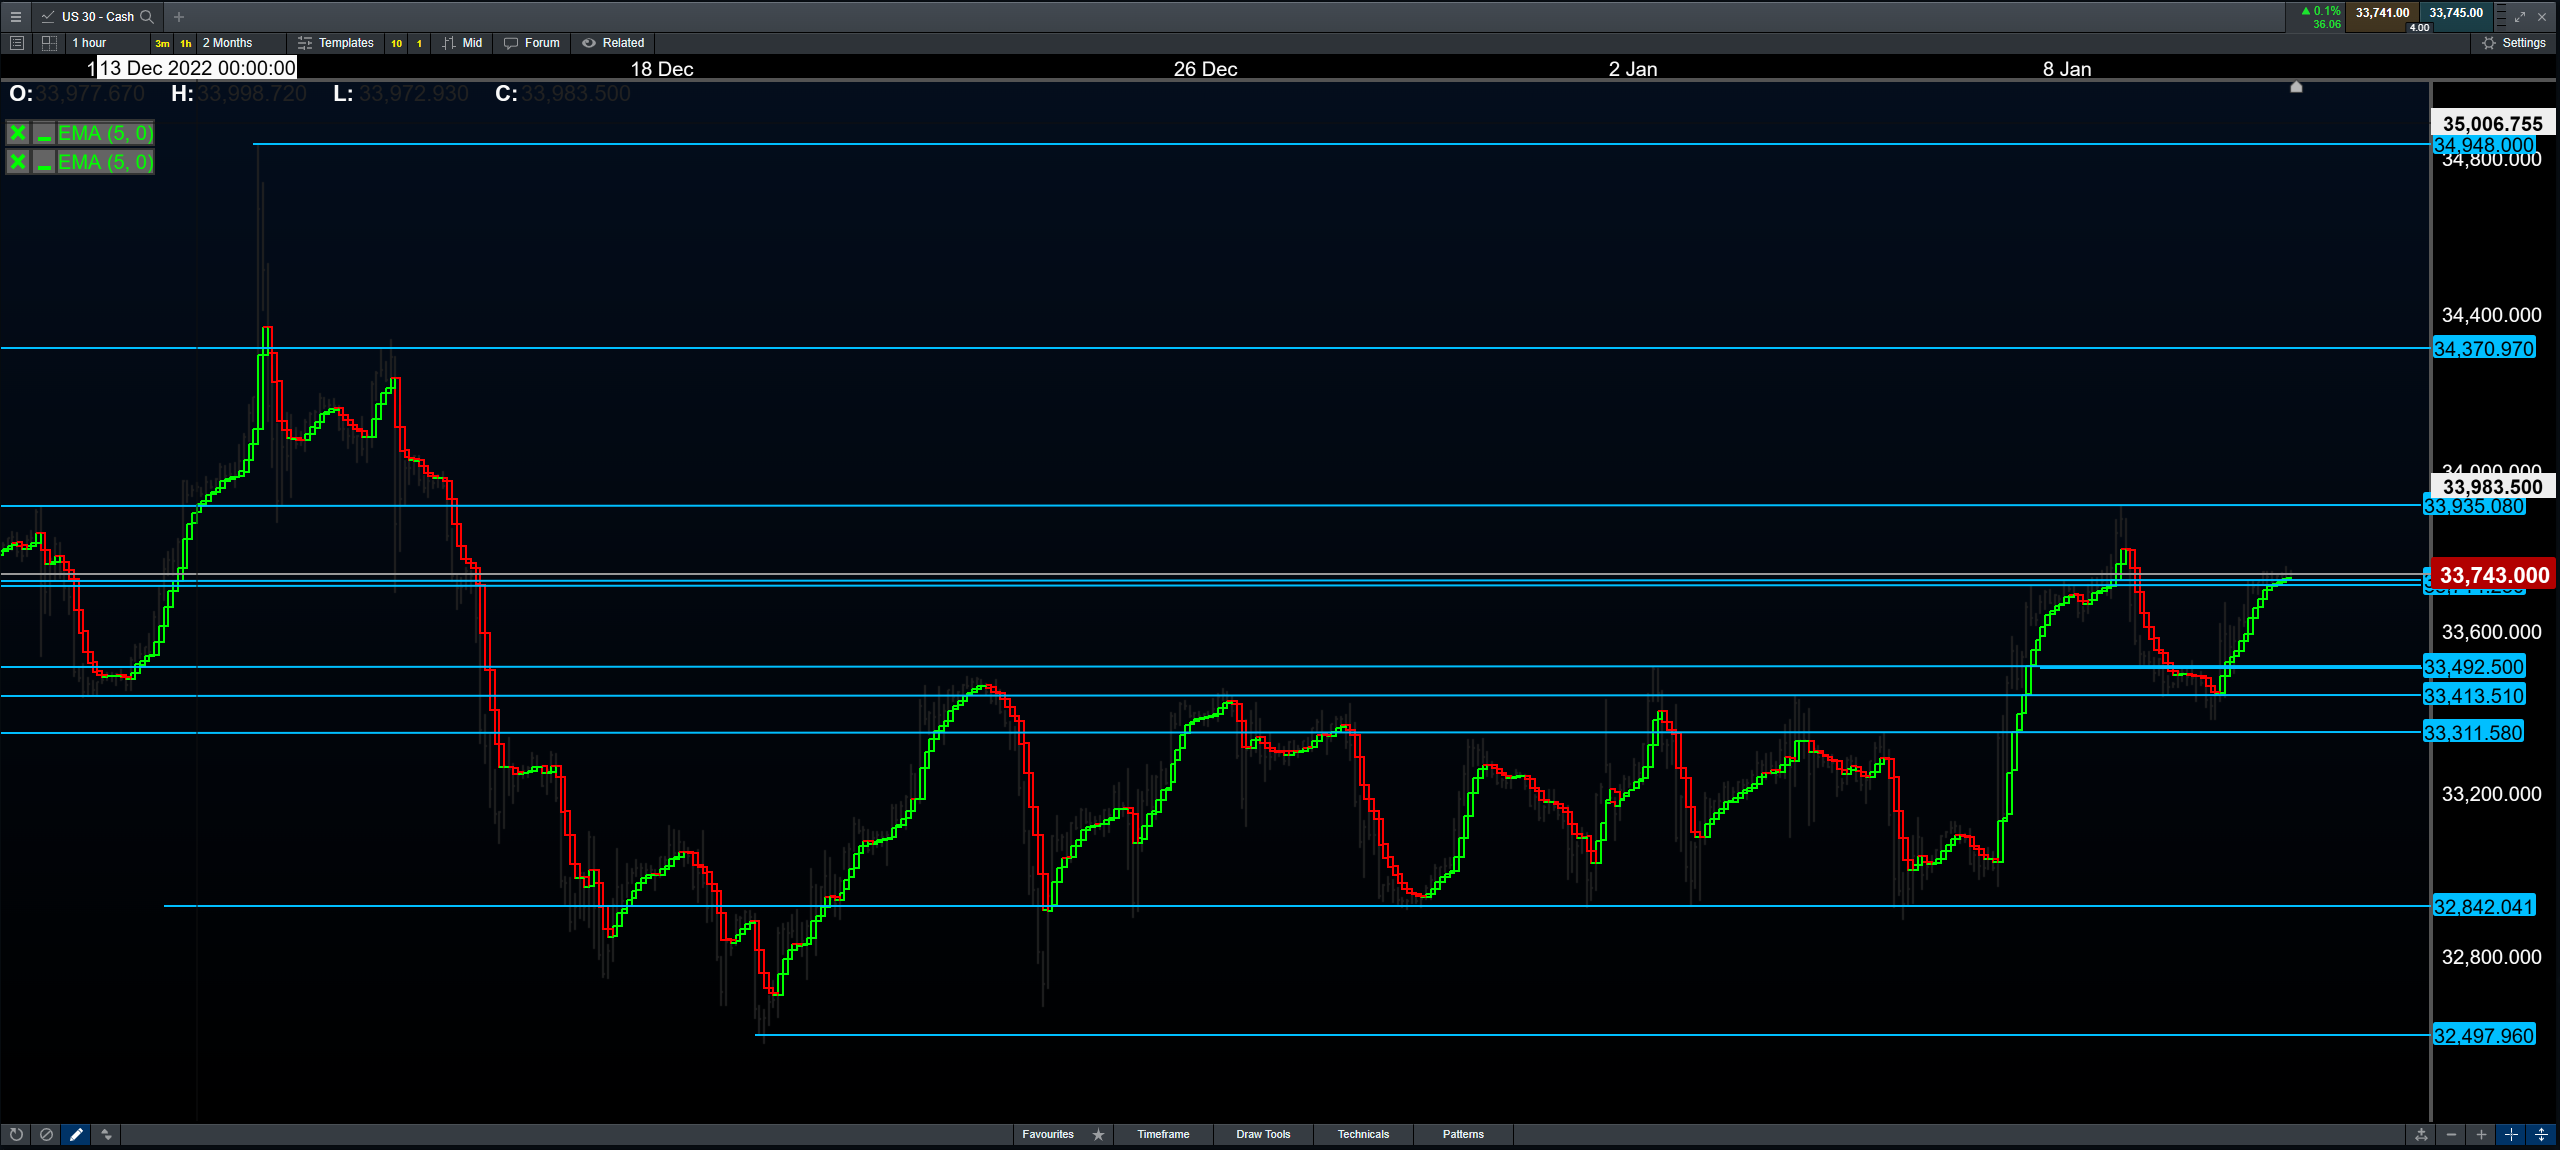Image resolution: width=2560 pixels, height=1150 pixels.
Task: Click the clear drawings circle-slash icon
Action: 46,1134
